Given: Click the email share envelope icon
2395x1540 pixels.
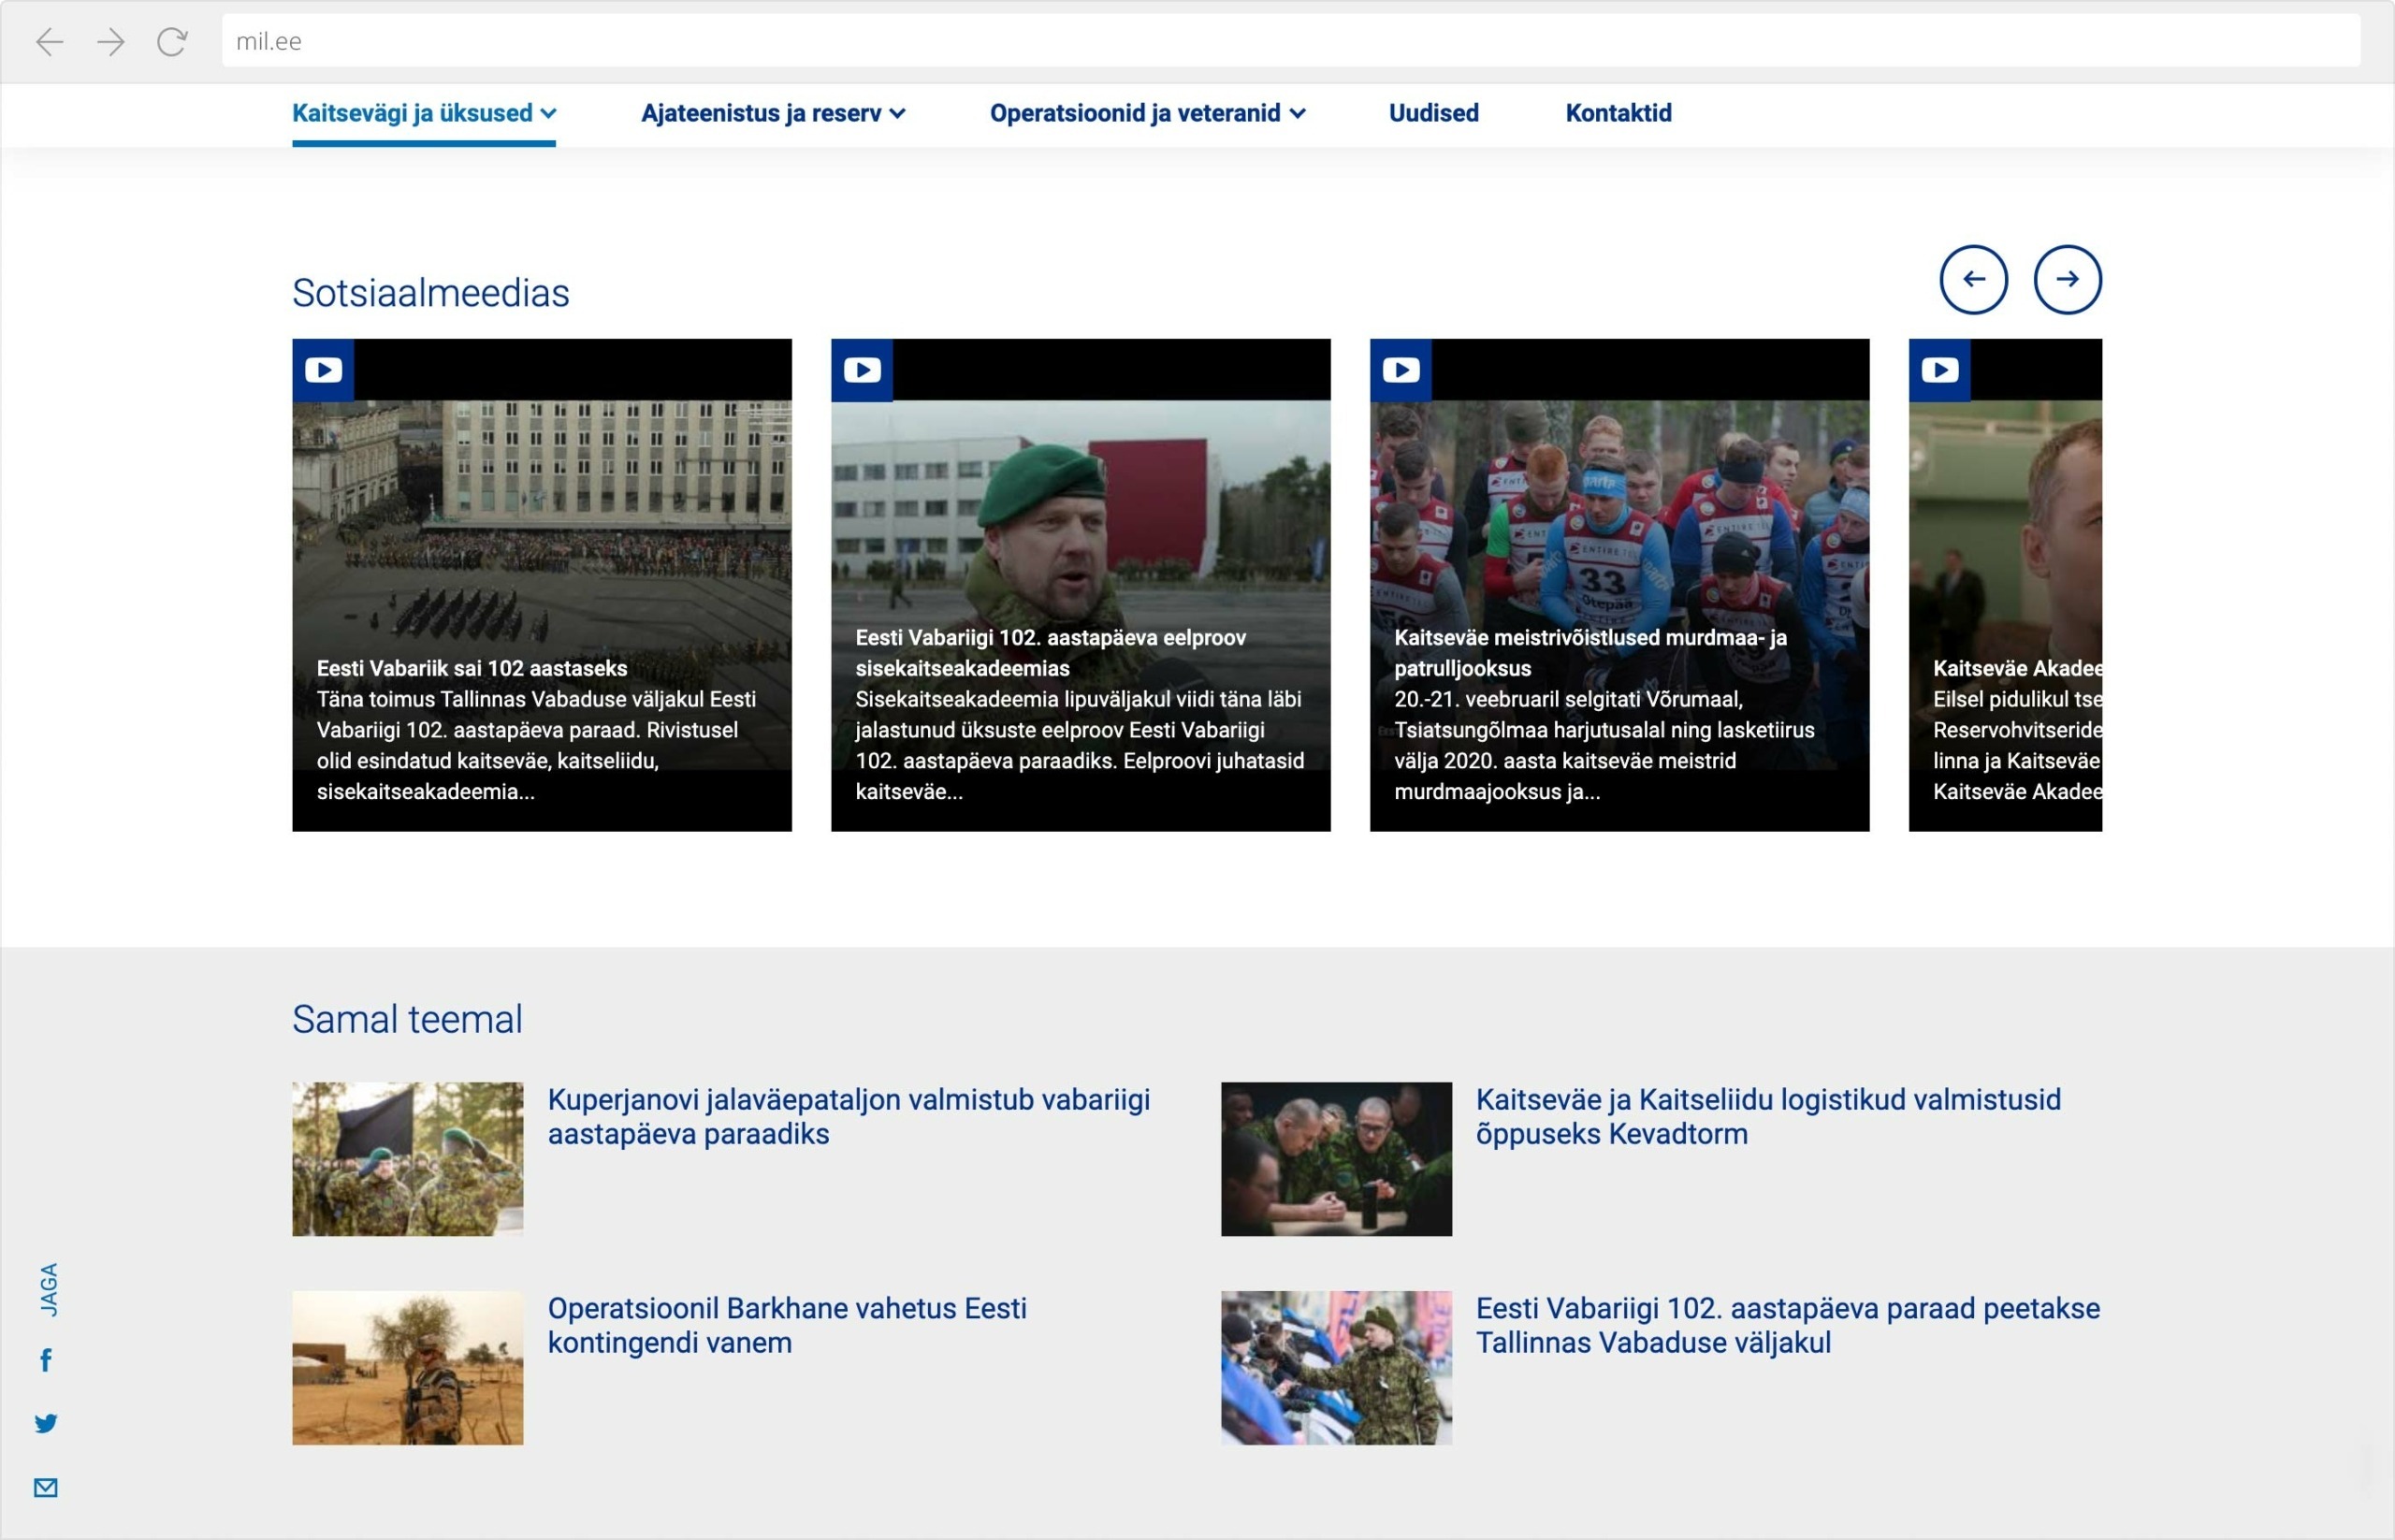Looking at the screenshot, I should coord(46,1487).
